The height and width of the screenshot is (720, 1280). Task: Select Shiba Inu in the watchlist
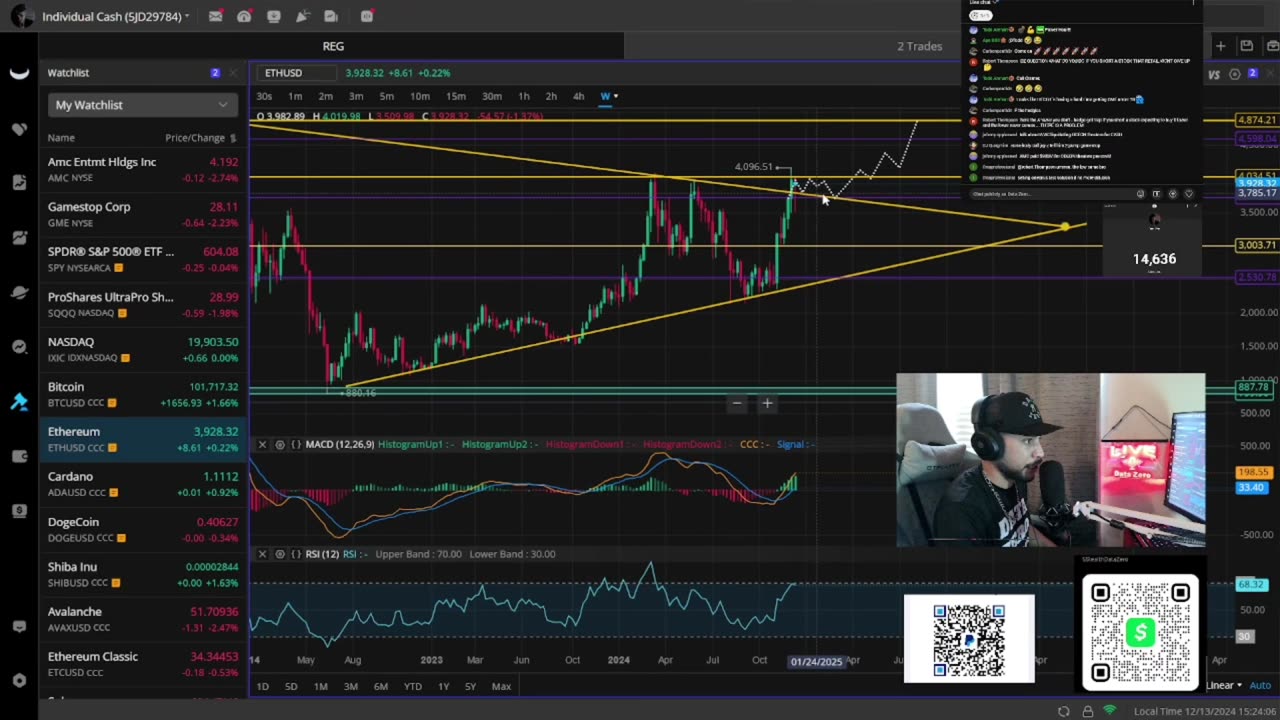[141, 575]
